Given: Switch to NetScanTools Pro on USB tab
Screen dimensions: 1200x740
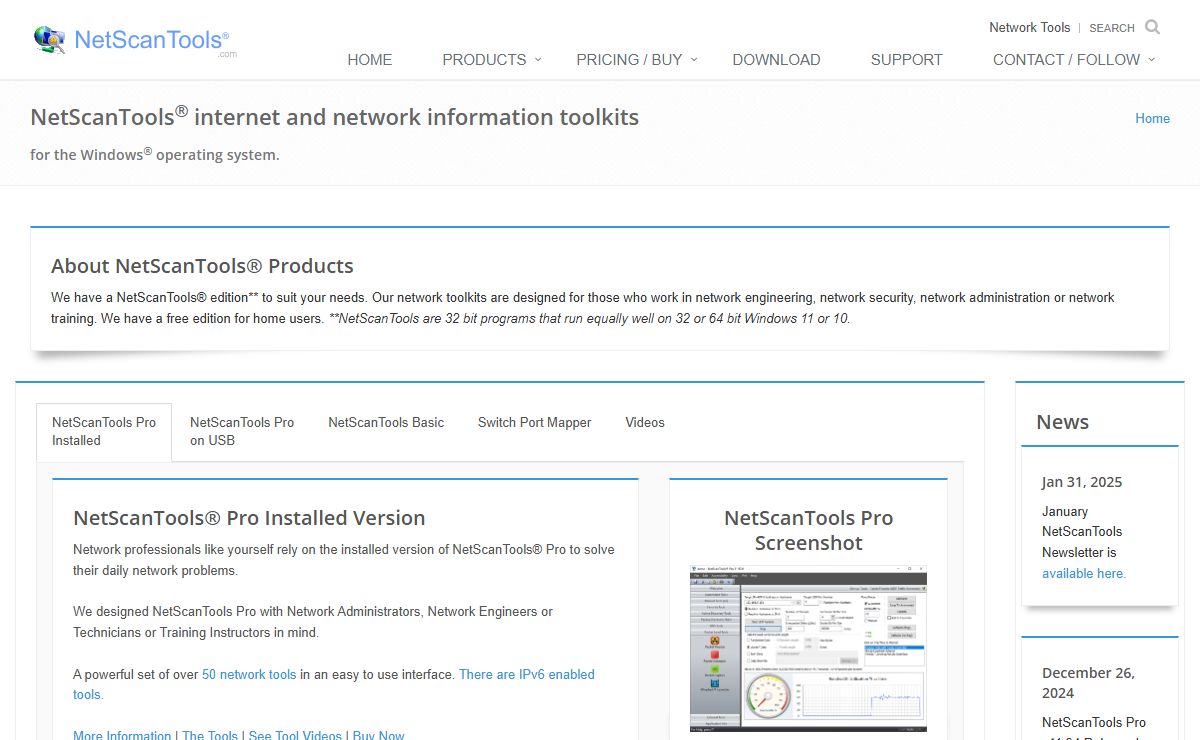Looking at the screenshot, I should (242, 432).
